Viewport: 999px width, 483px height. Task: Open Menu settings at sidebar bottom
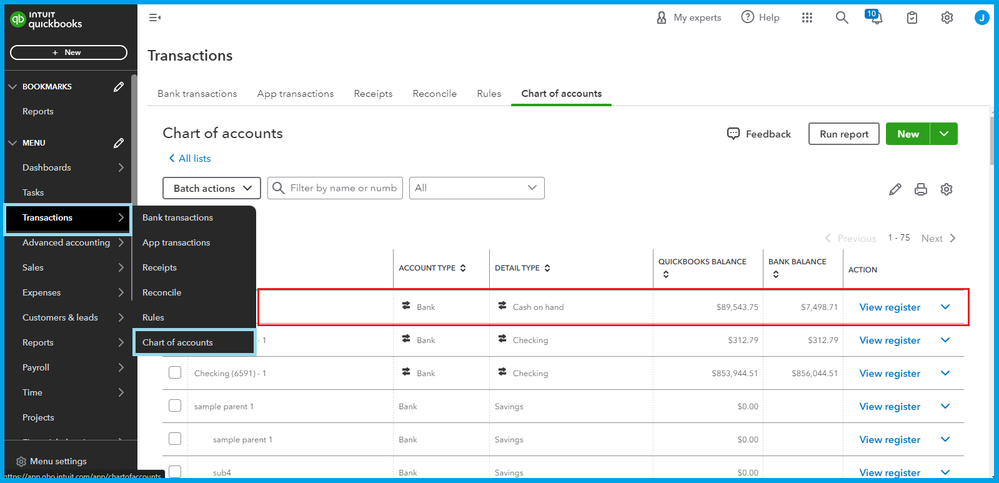pos(51,461)
